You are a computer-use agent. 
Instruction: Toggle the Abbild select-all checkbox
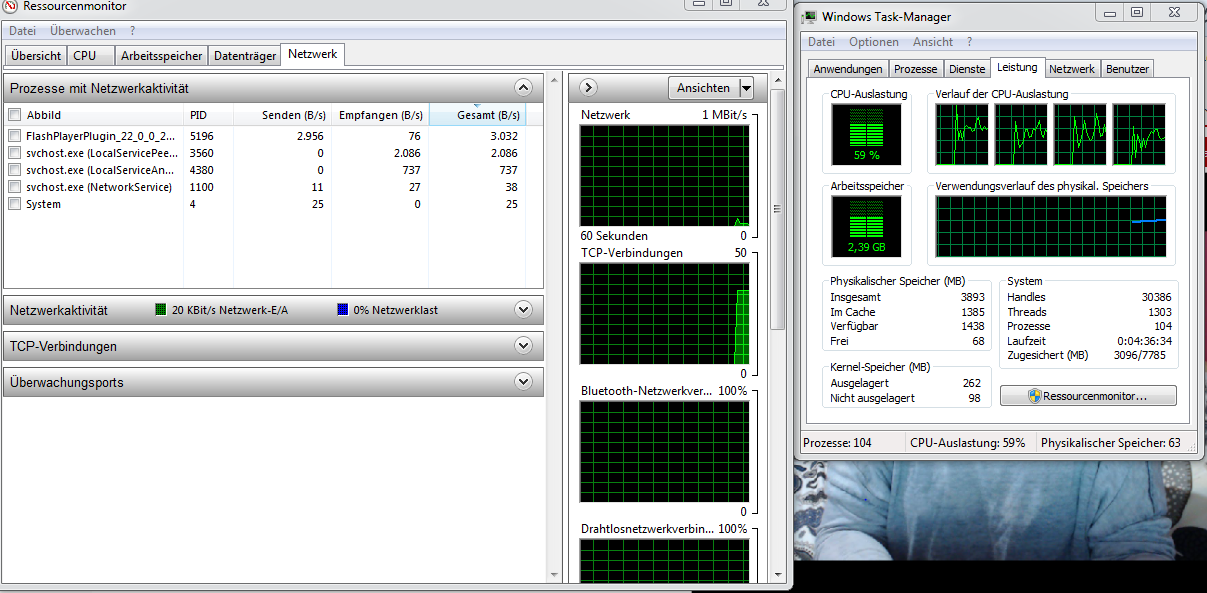[x=14, y=115]
